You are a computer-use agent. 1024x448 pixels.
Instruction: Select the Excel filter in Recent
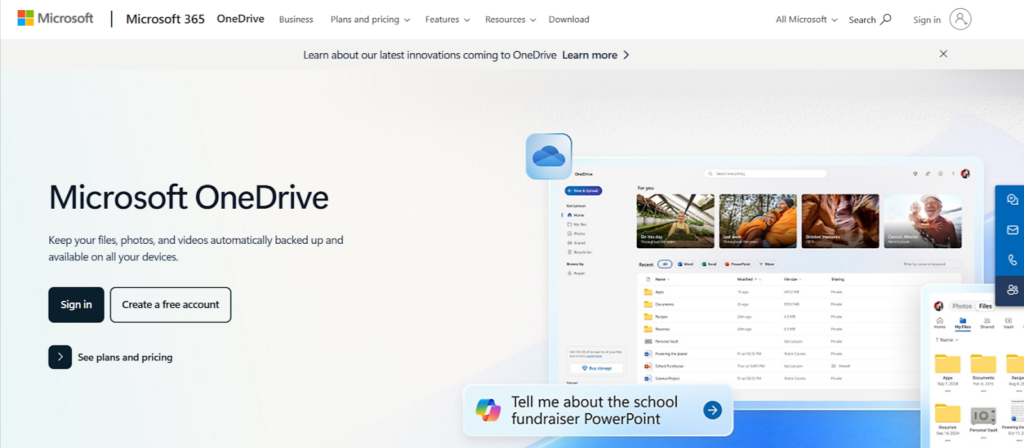coord(709,264)
